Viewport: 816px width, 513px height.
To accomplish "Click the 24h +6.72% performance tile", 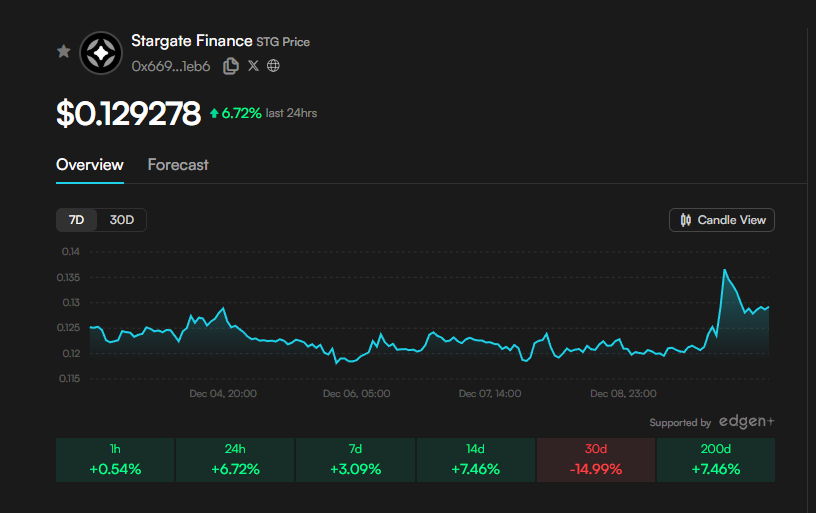I will 235,460.
